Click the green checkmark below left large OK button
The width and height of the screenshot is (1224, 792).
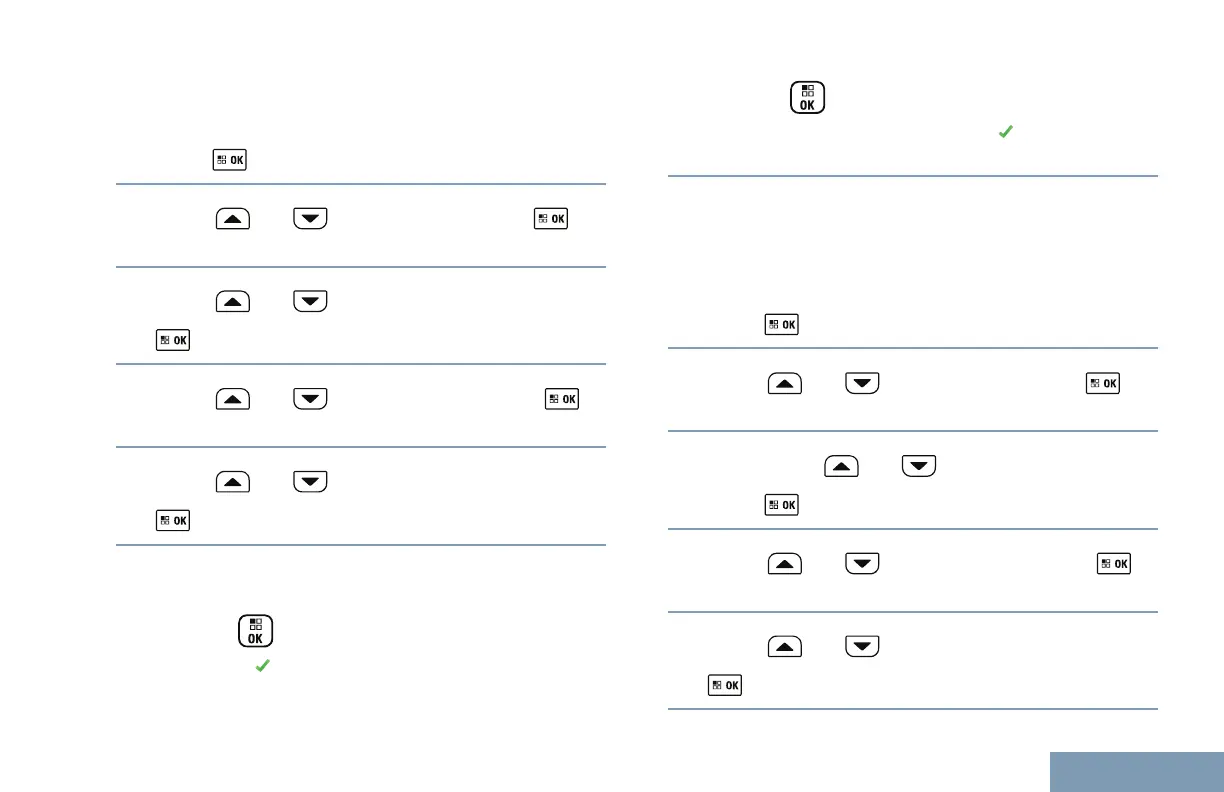[262, 665]
